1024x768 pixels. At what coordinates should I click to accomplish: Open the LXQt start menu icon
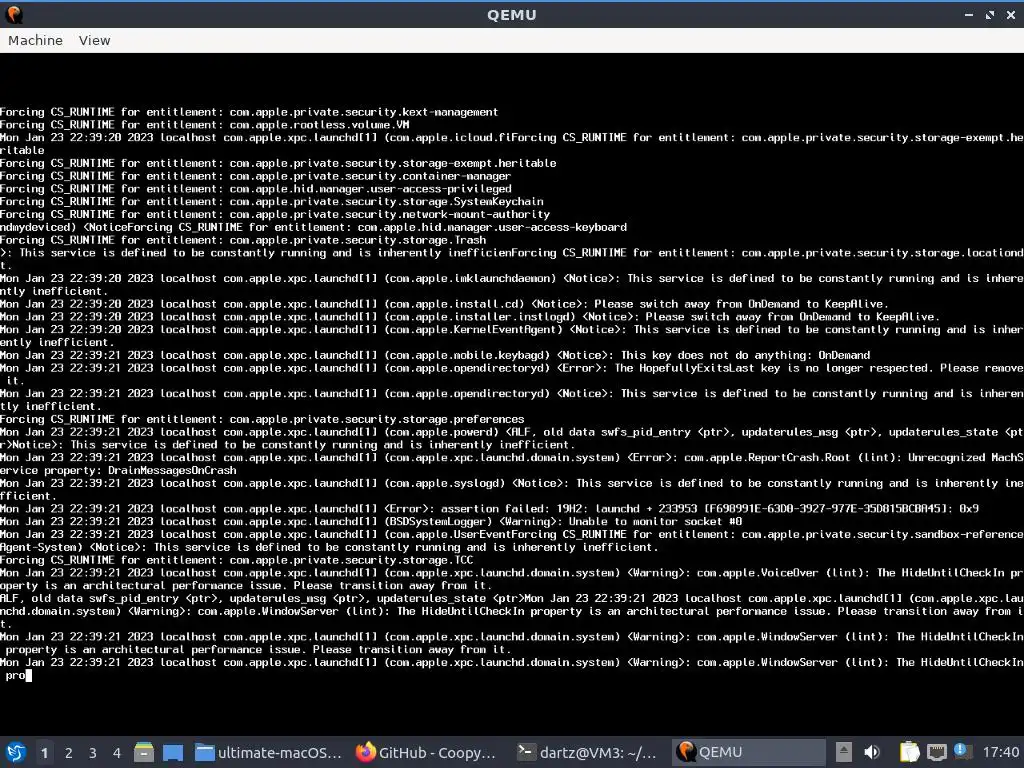click(x=15, y=752)
